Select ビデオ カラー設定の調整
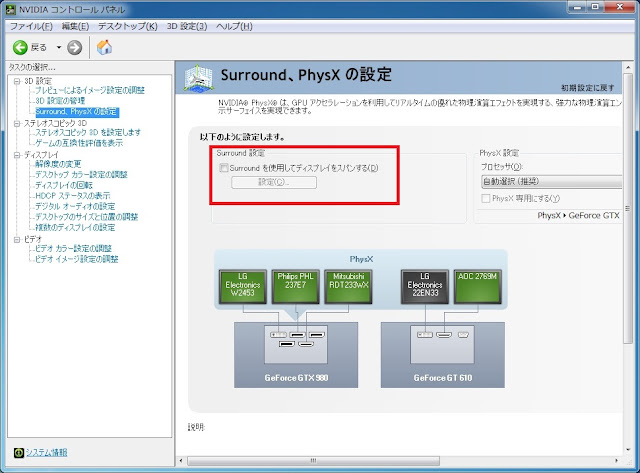This screenshot has height=473, width=640. pyautogui.click(x=73, y=249)
